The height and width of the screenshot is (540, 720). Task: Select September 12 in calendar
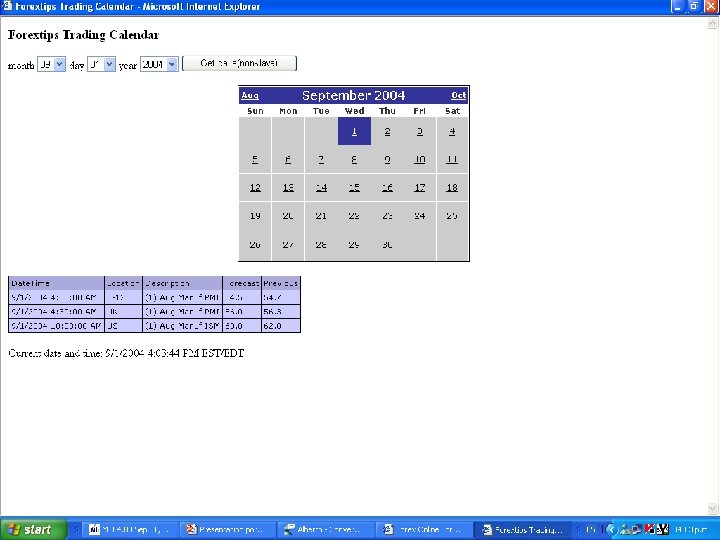coord(255,187)
